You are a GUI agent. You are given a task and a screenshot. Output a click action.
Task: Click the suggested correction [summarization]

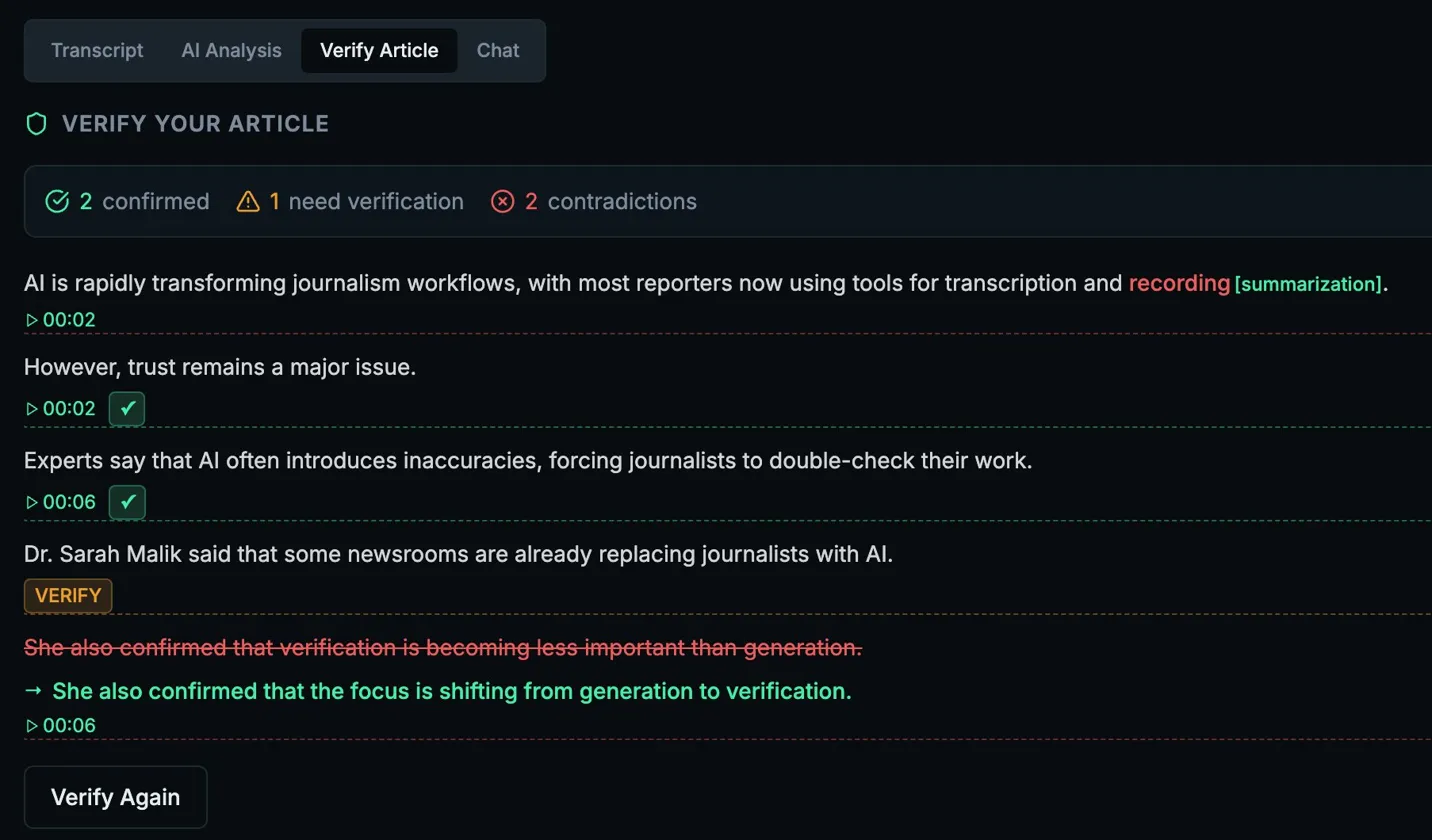1308,284
